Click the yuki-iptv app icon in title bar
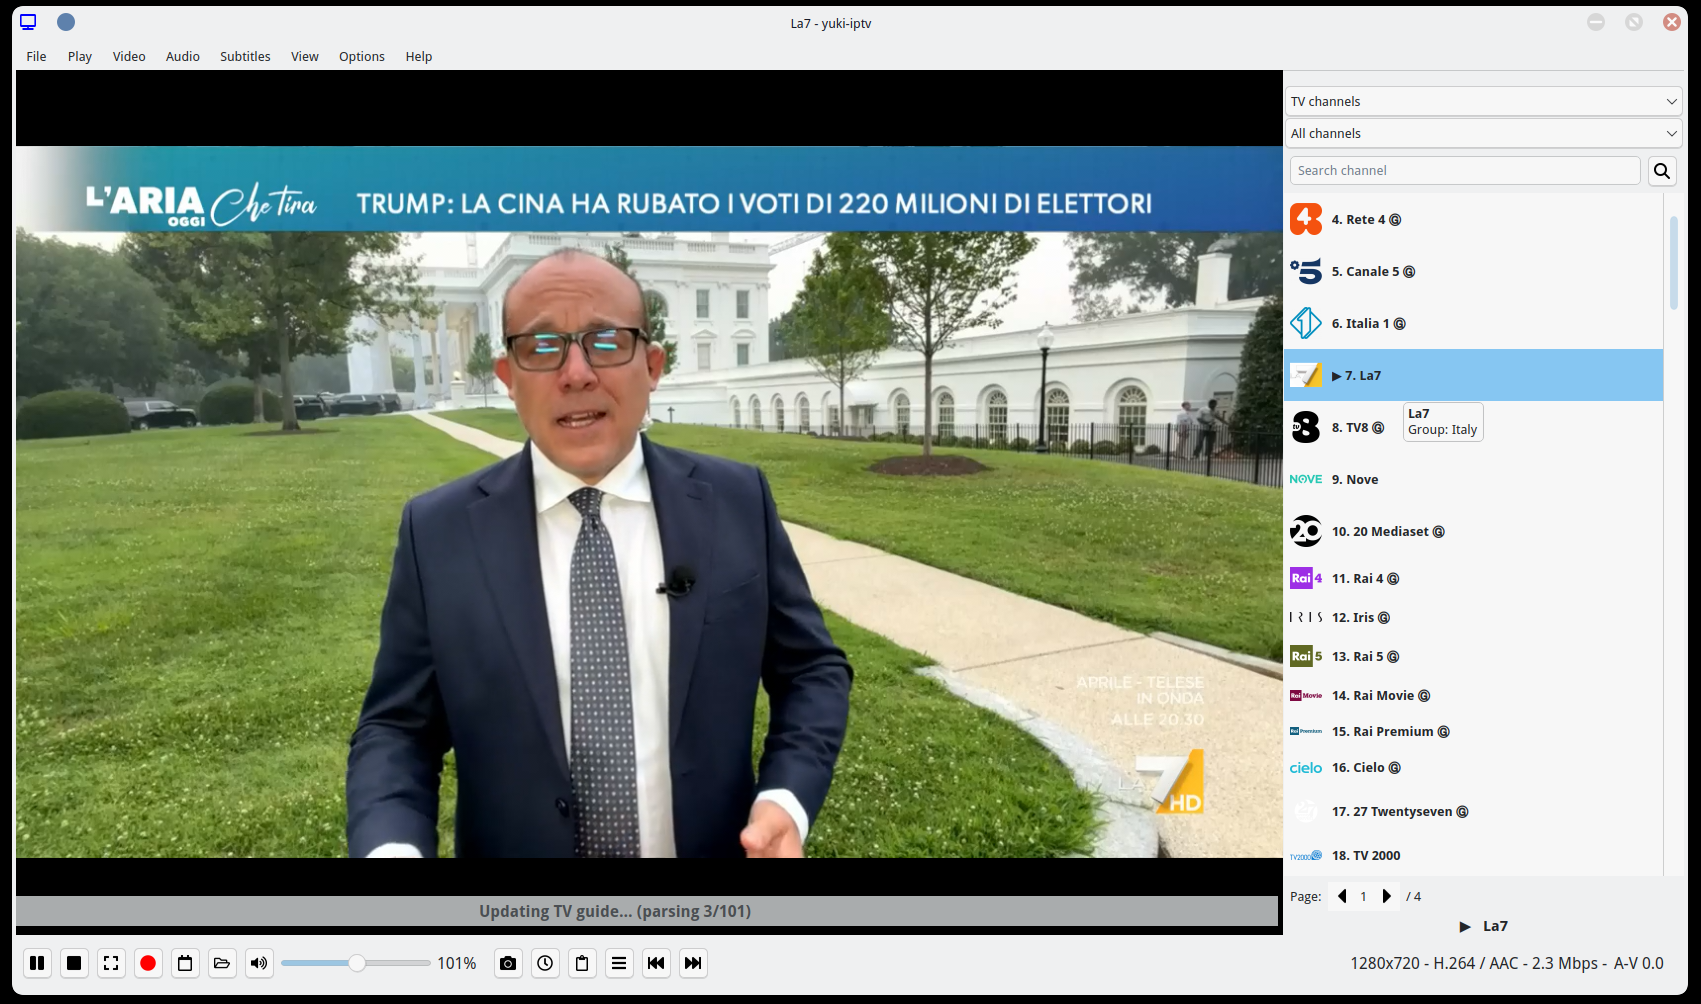 [28, 22]
